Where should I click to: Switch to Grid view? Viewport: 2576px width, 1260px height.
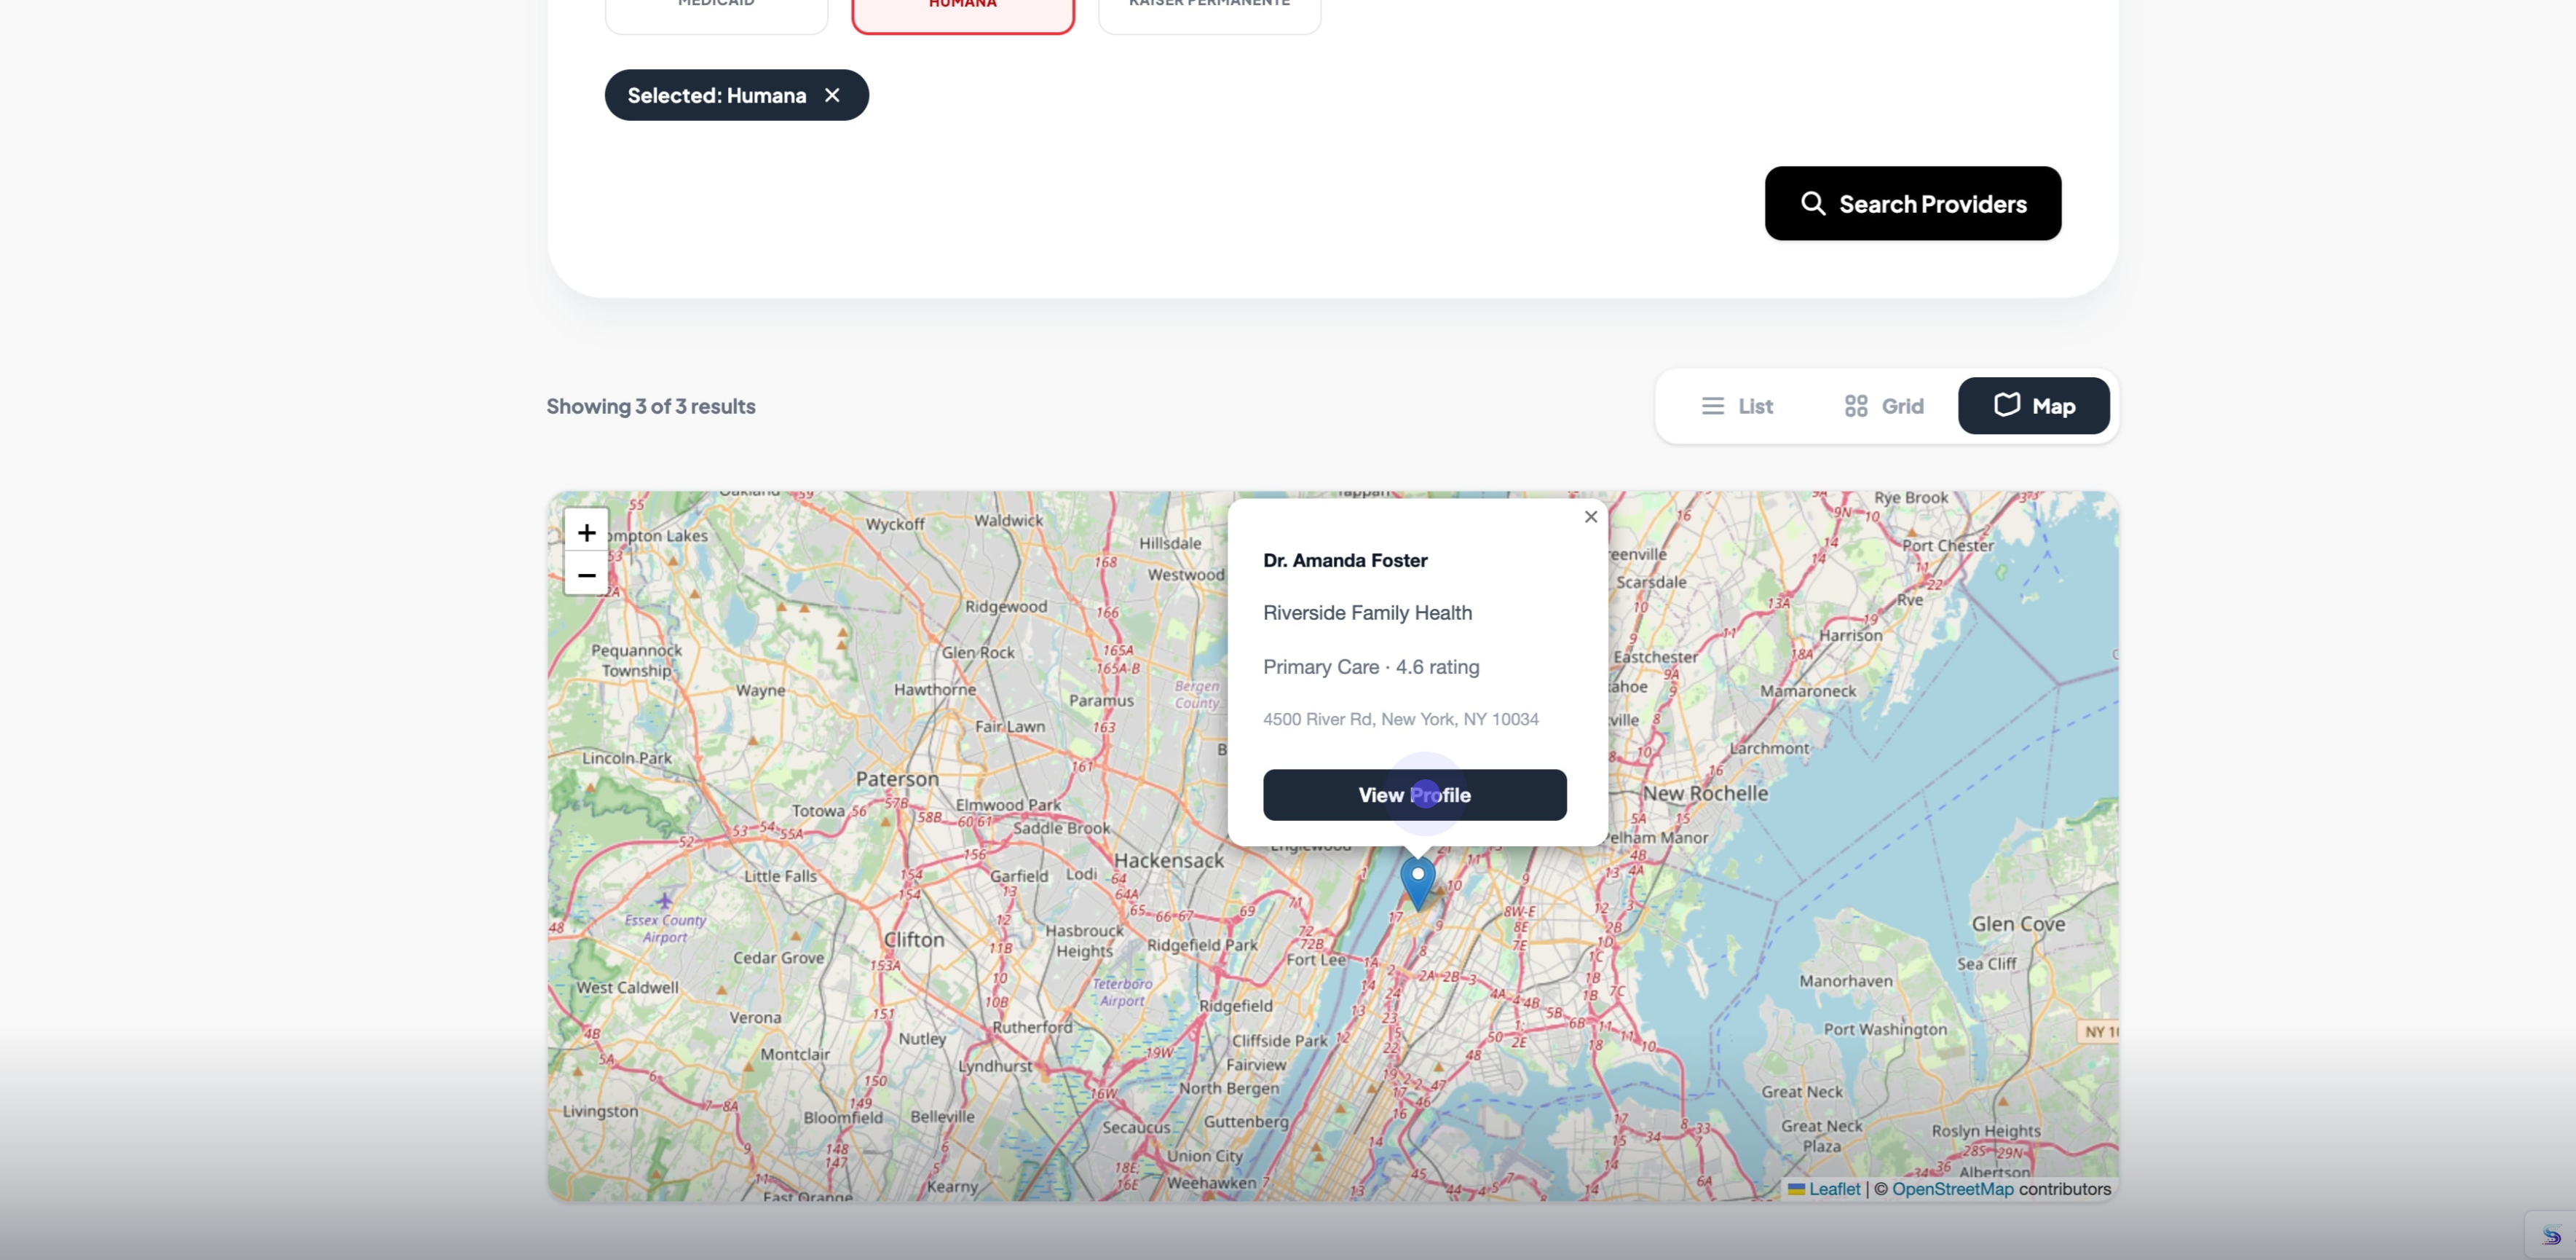pyautogui.click(x=1884, y=406)
